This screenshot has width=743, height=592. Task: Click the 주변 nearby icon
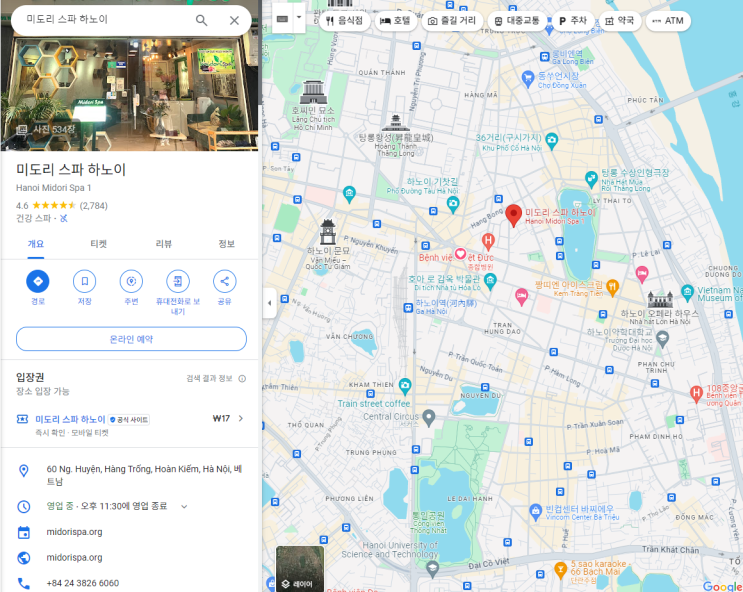131,281
